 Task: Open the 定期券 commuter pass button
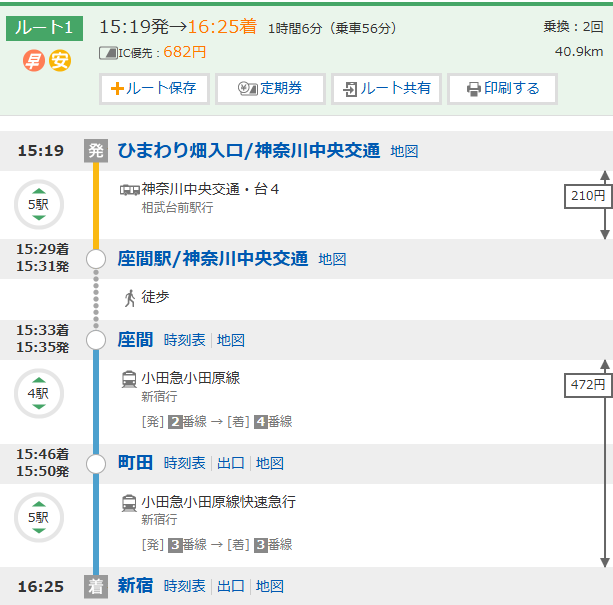(x=270, y=89)
